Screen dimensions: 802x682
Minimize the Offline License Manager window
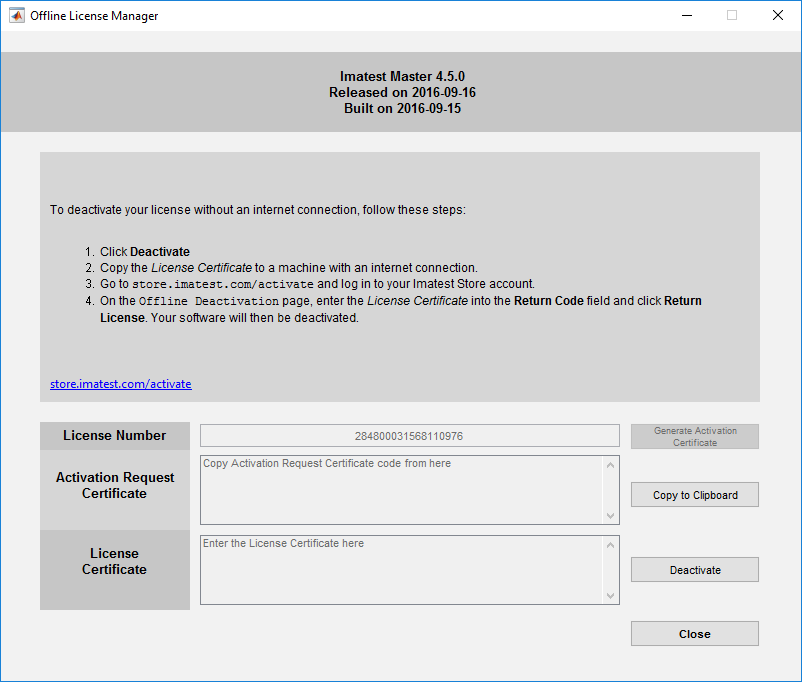coord(687,15)
